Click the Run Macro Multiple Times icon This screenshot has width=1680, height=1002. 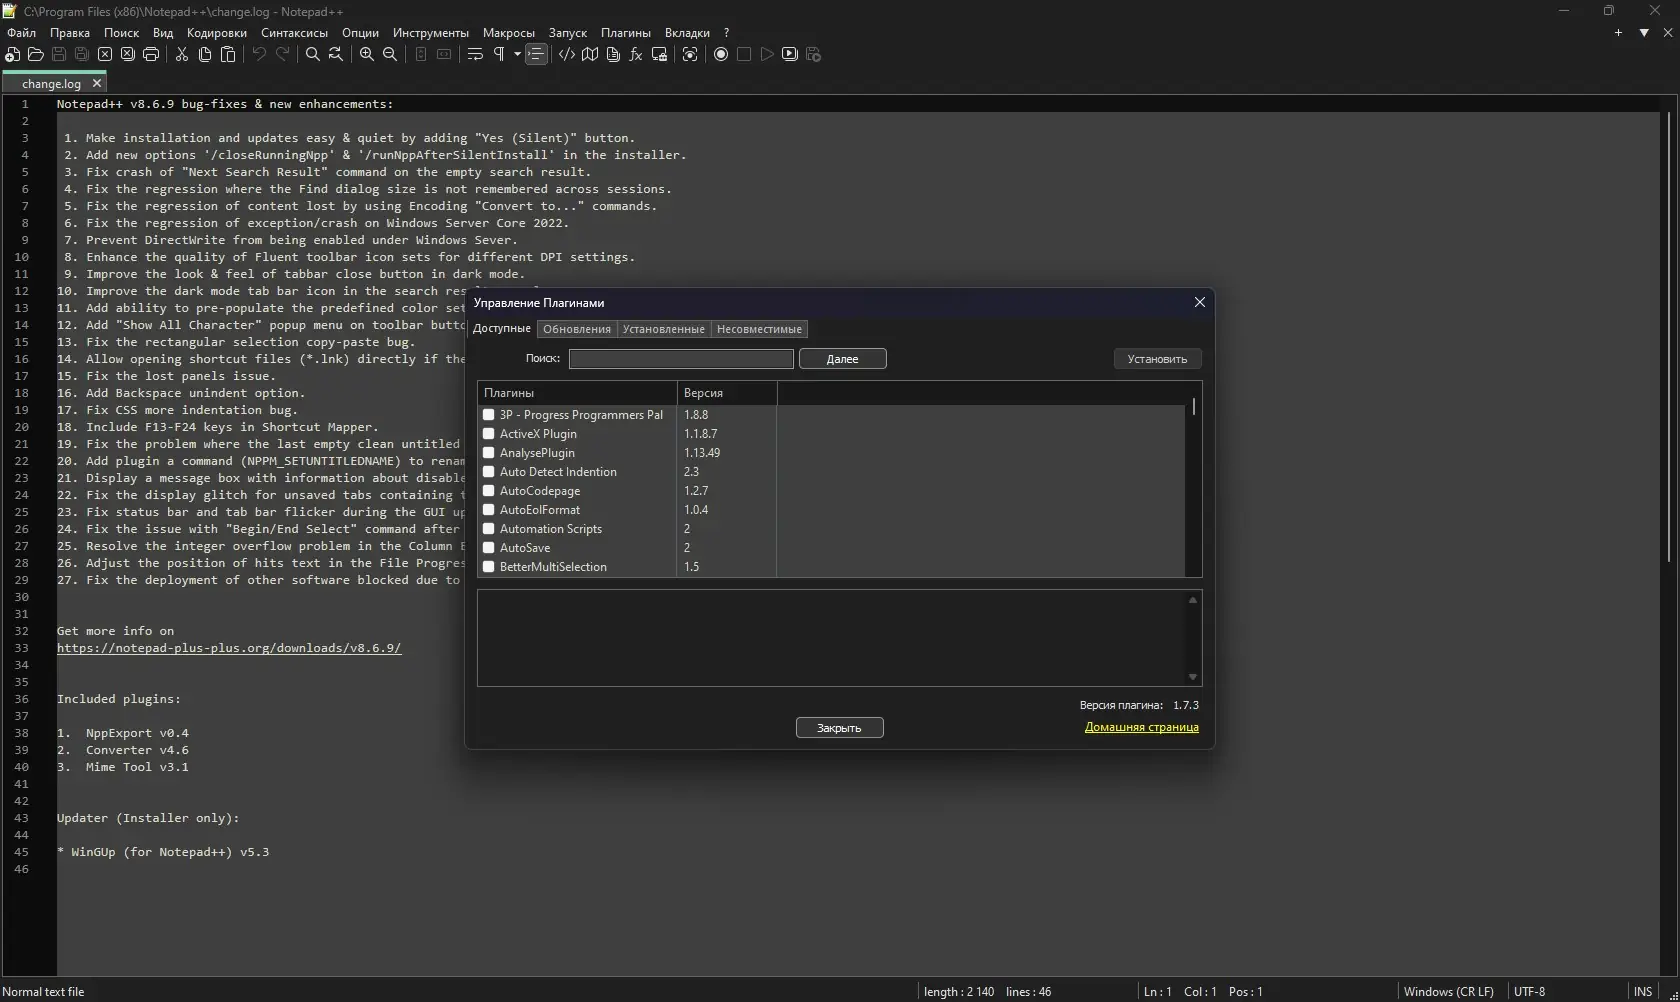[x=790, y=55]
